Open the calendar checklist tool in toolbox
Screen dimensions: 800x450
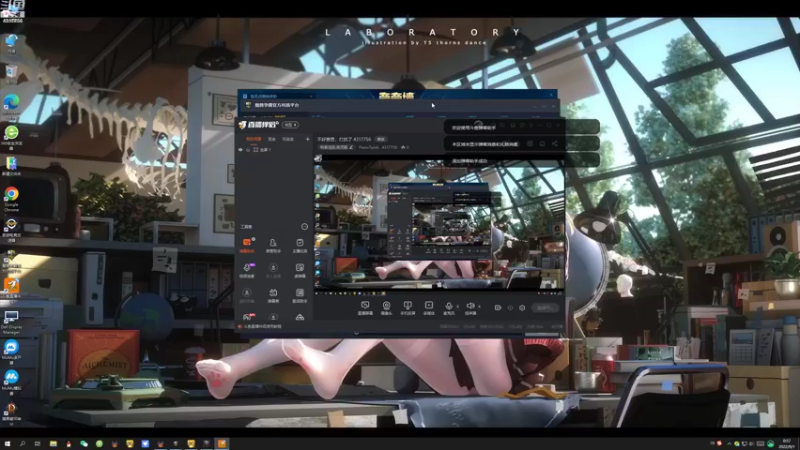pos(299,245)
